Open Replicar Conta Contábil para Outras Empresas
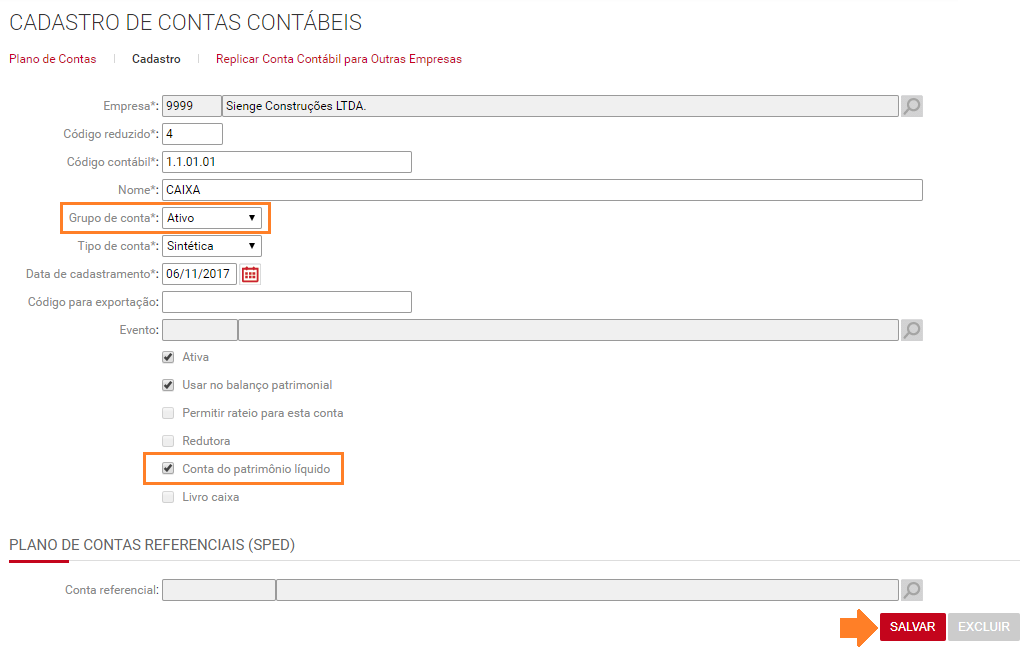The image size is (1020, 650). point(339,59)
